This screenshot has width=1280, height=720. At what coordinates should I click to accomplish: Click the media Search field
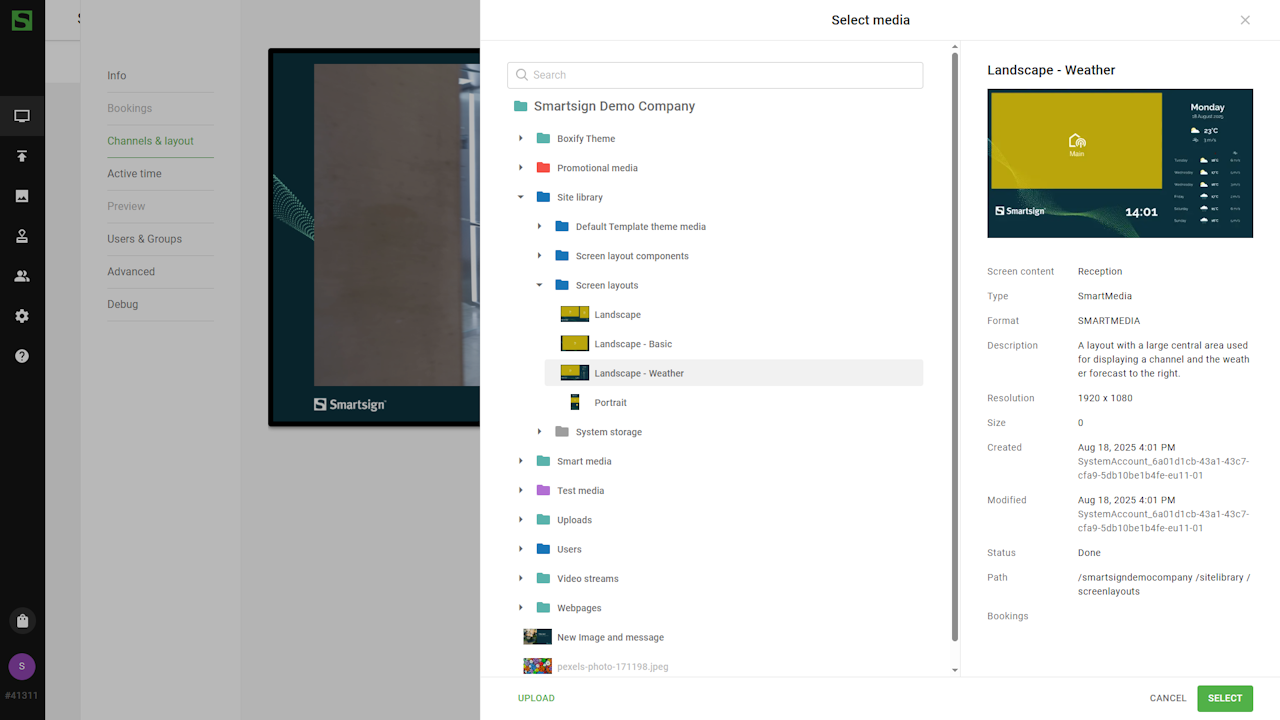[715, 75]
